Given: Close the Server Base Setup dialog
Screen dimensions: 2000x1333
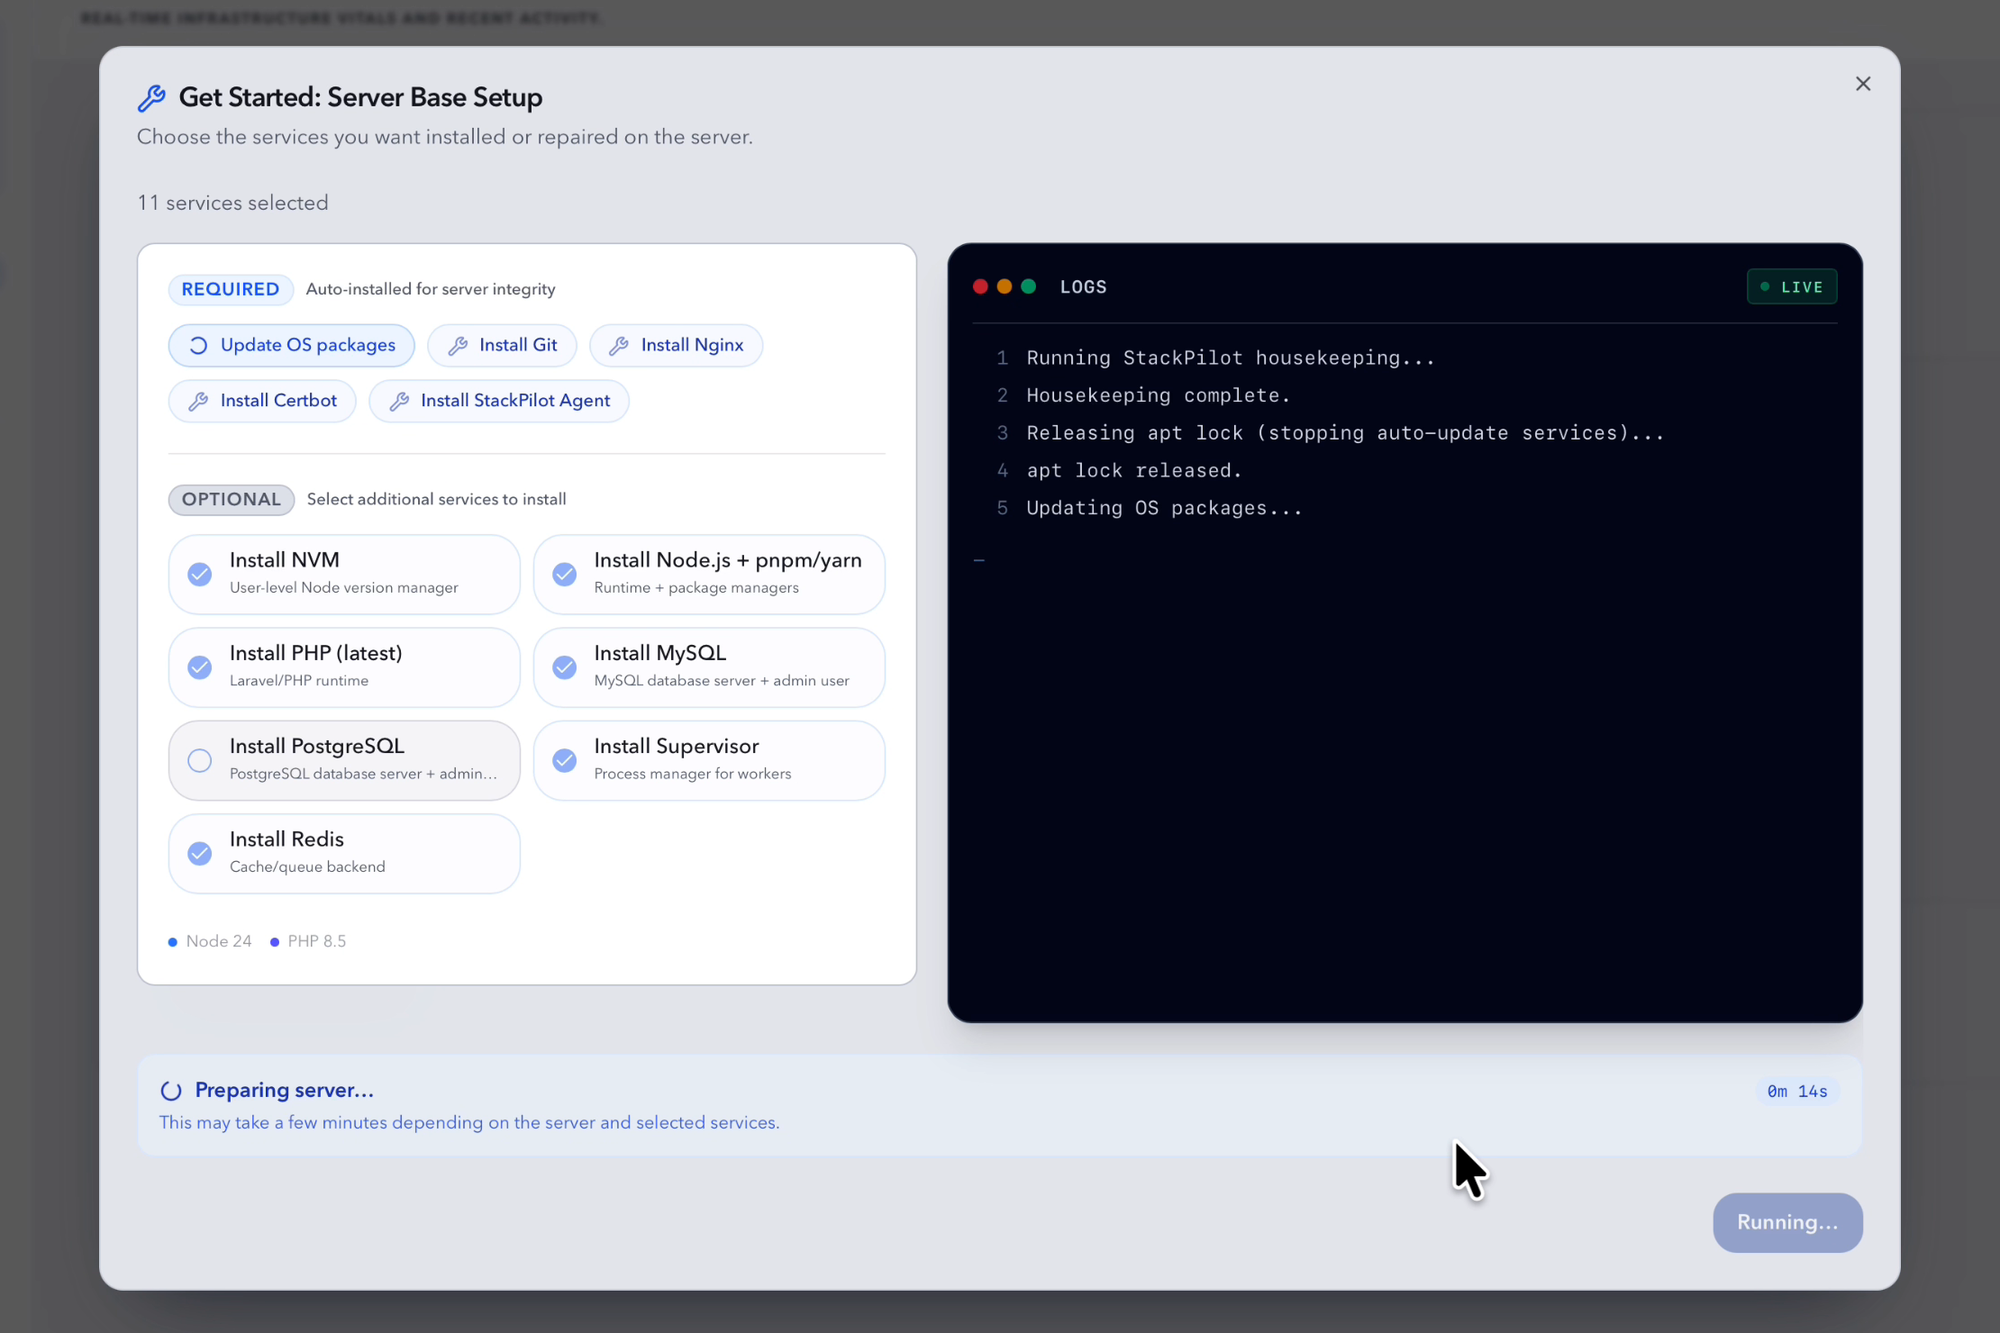Looking at the screenshot, I should (1862, 84).
